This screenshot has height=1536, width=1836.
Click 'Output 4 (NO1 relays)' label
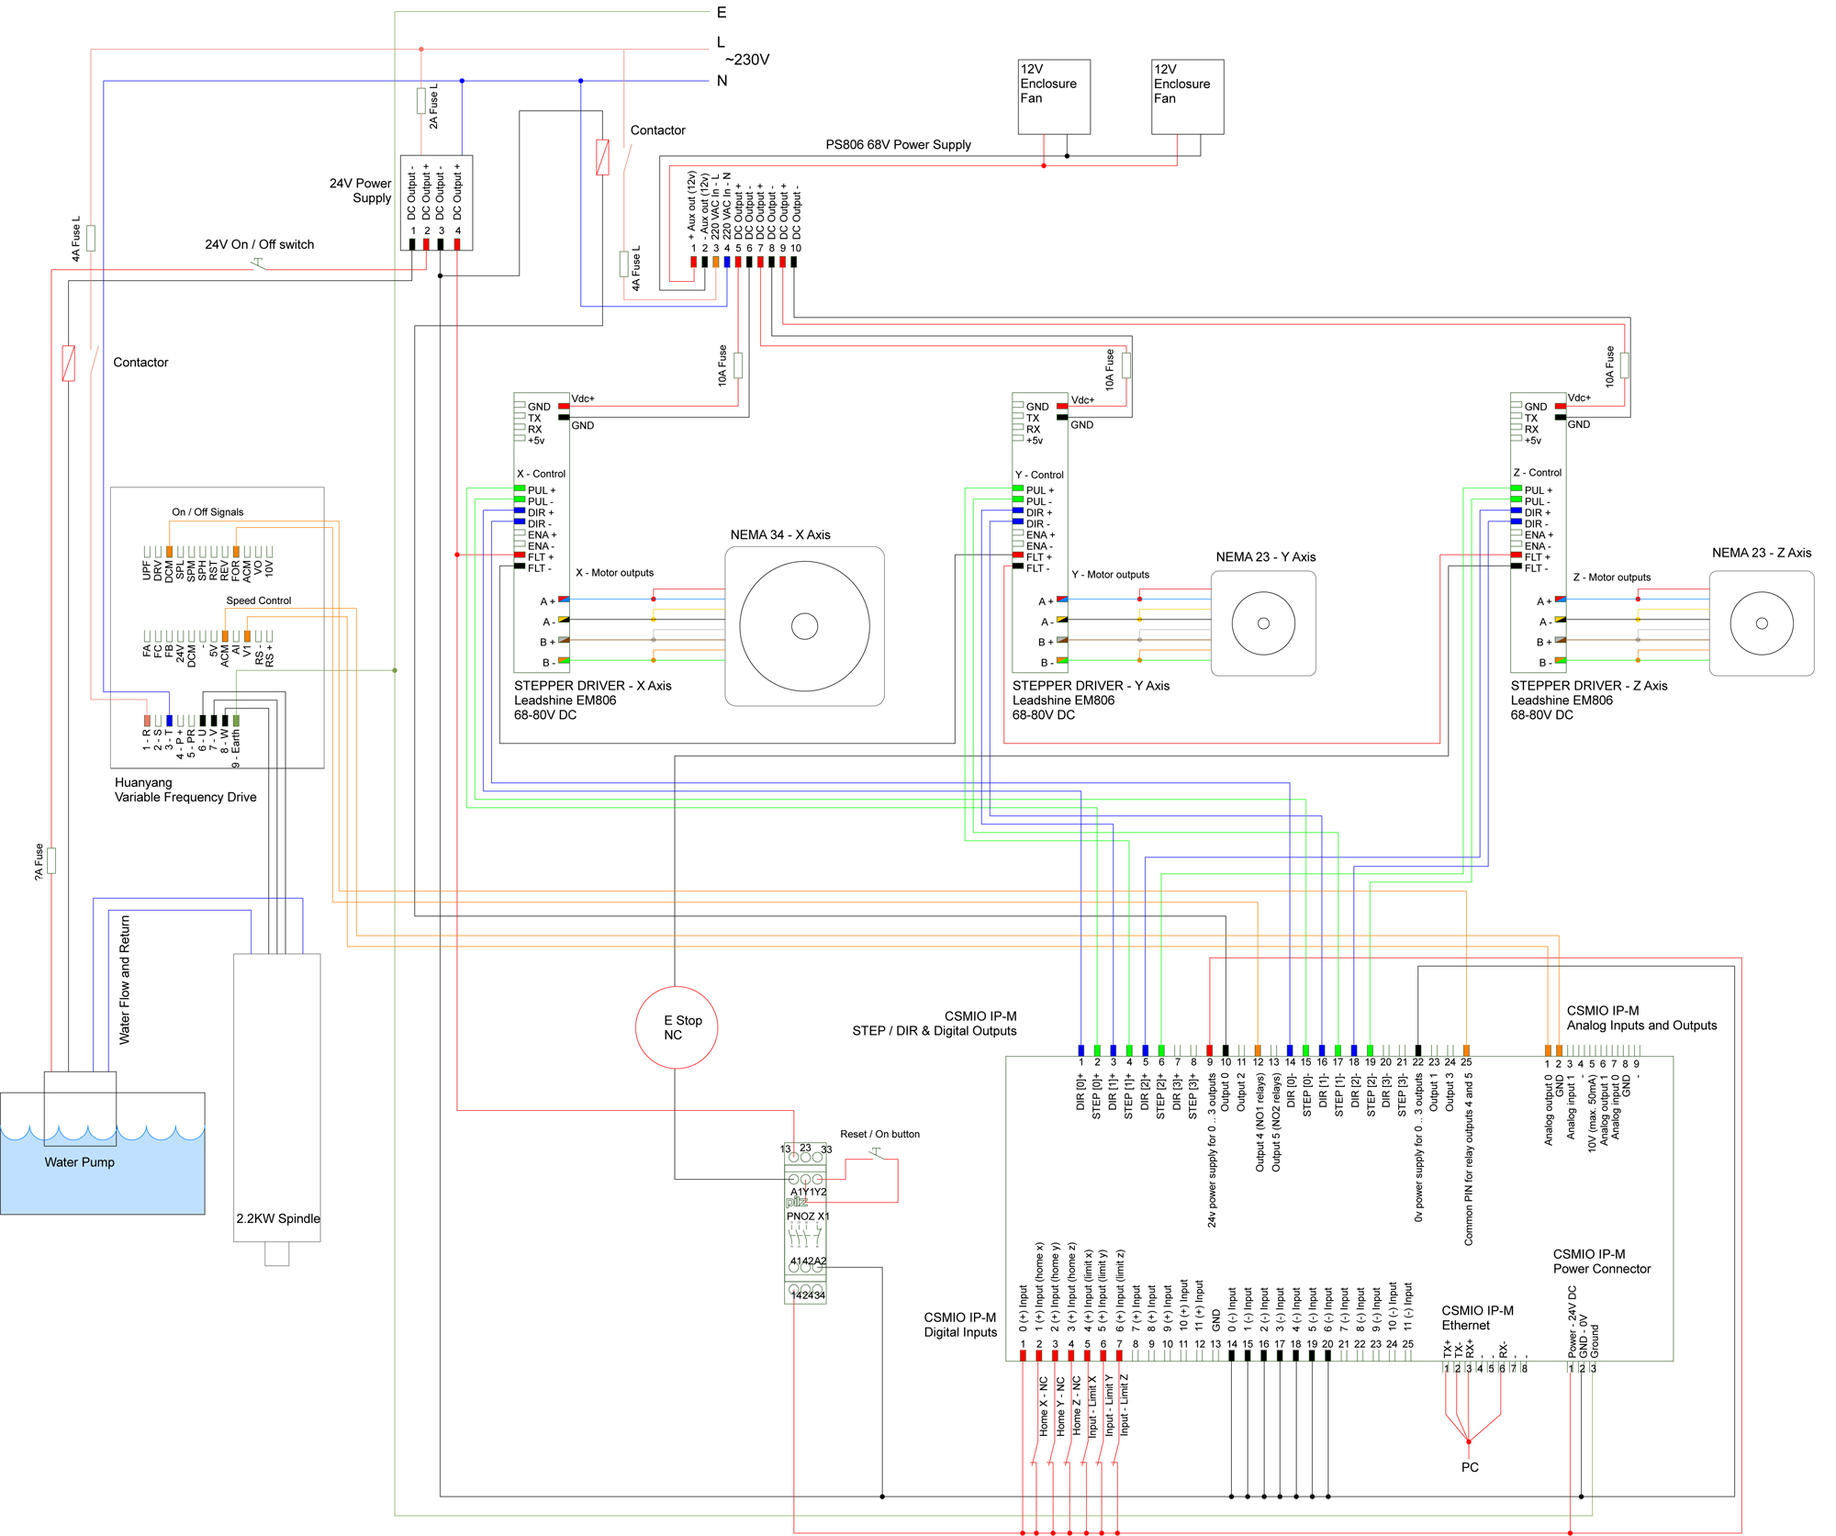1260,1122
